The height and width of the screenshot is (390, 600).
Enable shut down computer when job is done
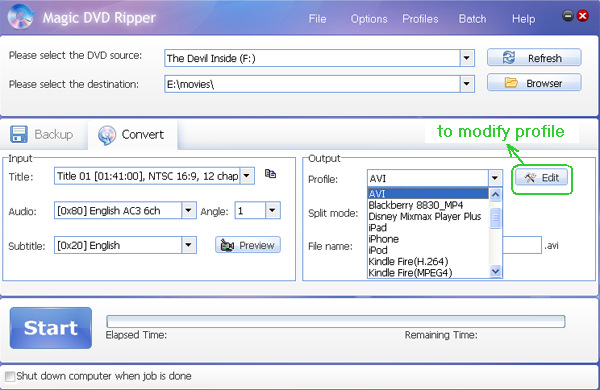(x=10, y=376)
